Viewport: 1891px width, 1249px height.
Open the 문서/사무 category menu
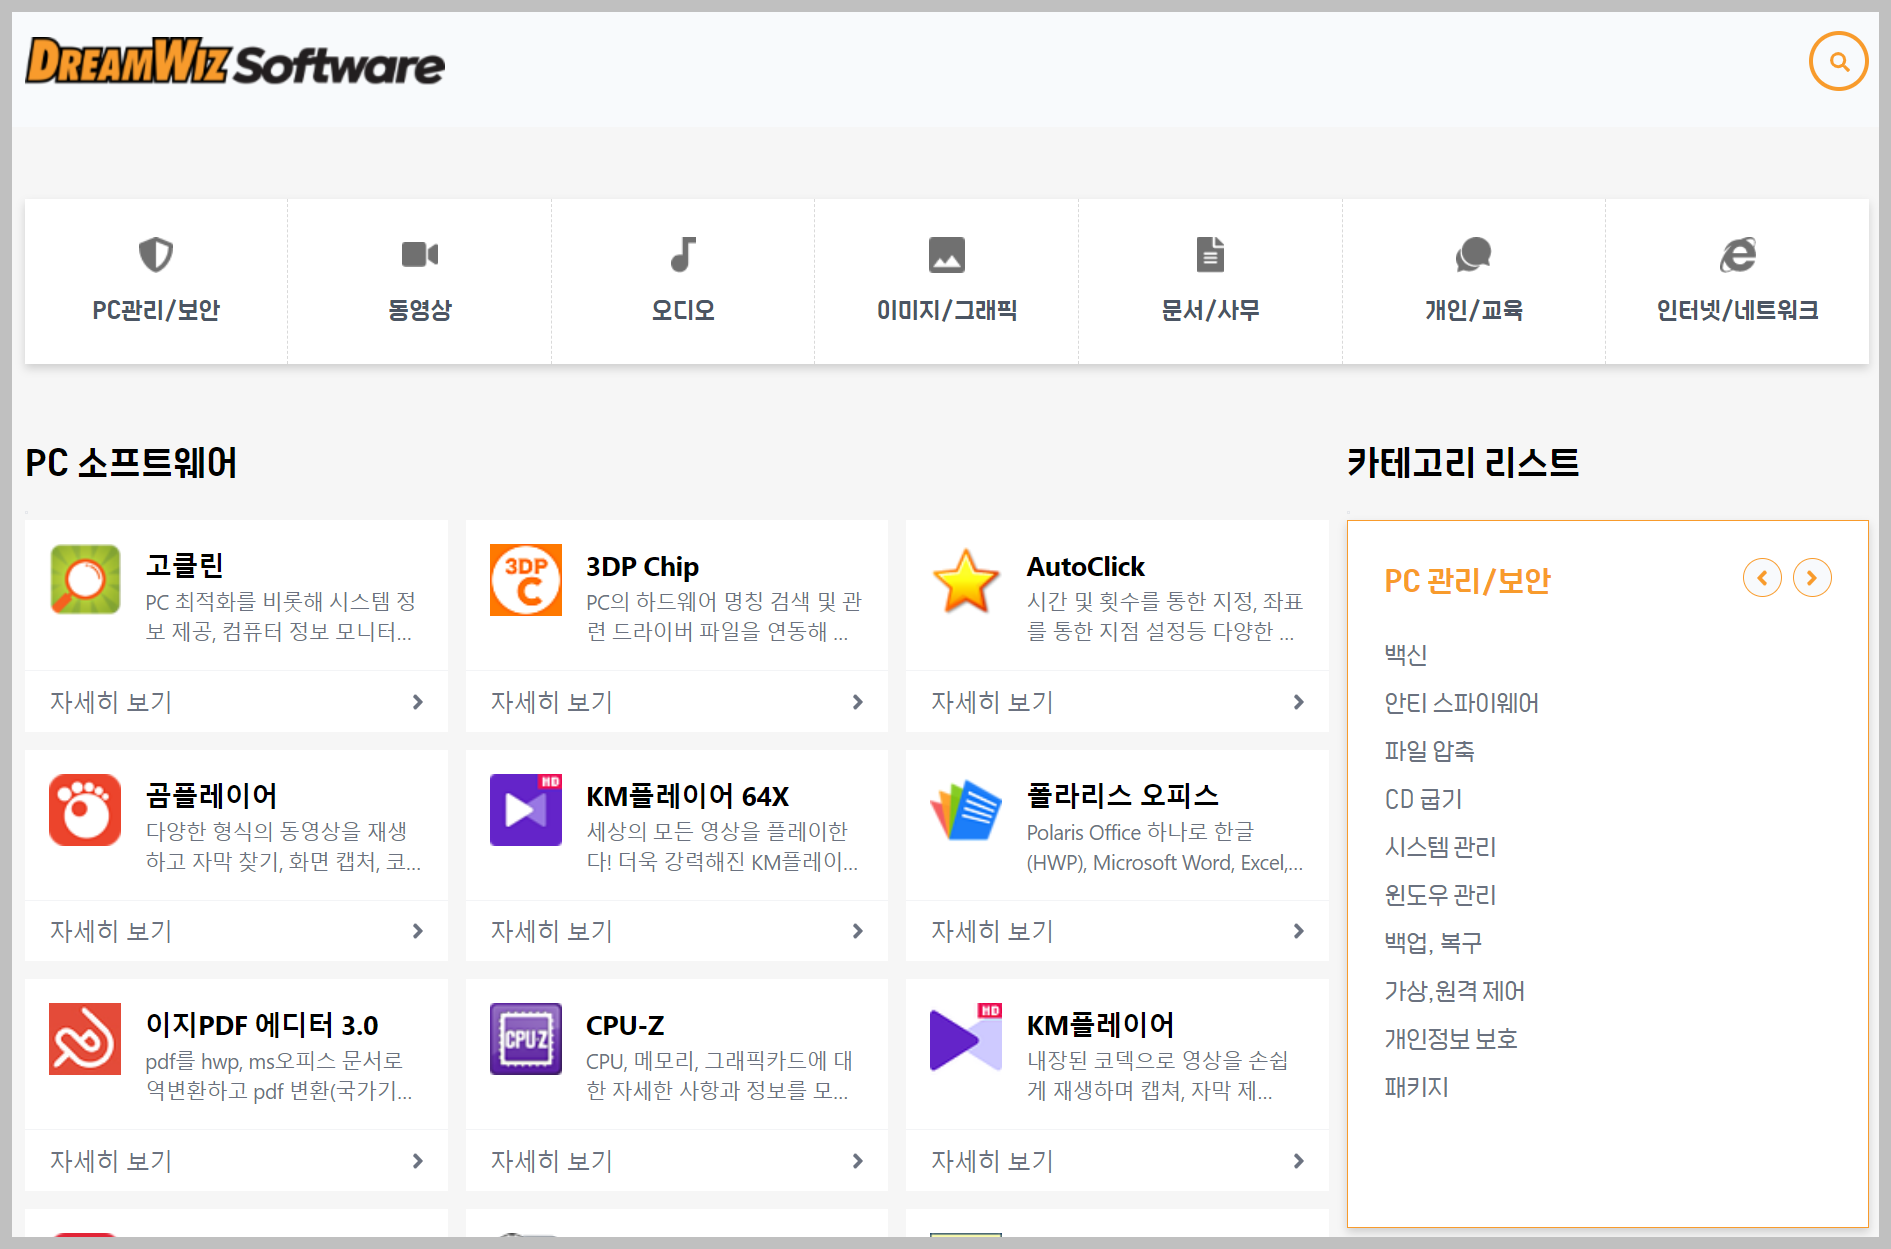(1210, 311)
